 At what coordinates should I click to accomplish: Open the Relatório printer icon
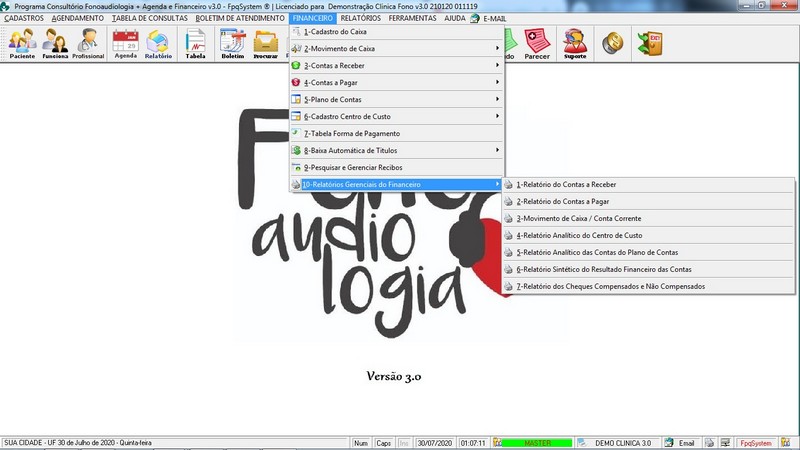(158, 44)
